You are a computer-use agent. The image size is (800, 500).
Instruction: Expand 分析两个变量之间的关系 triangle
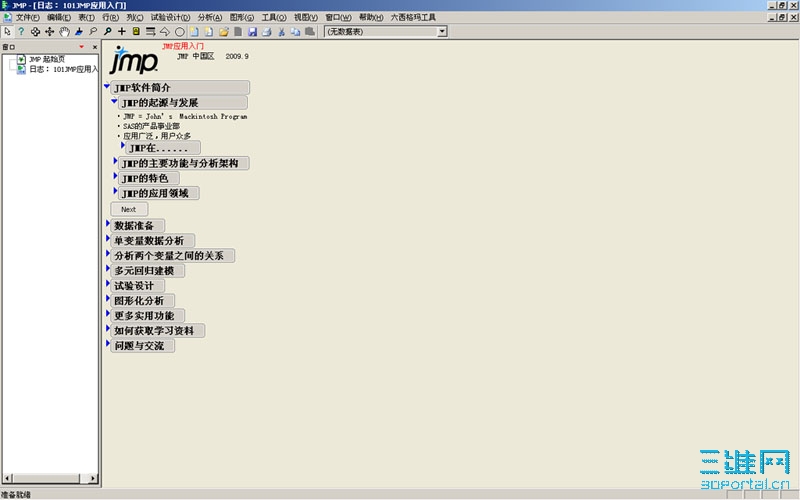click(108, 253)
